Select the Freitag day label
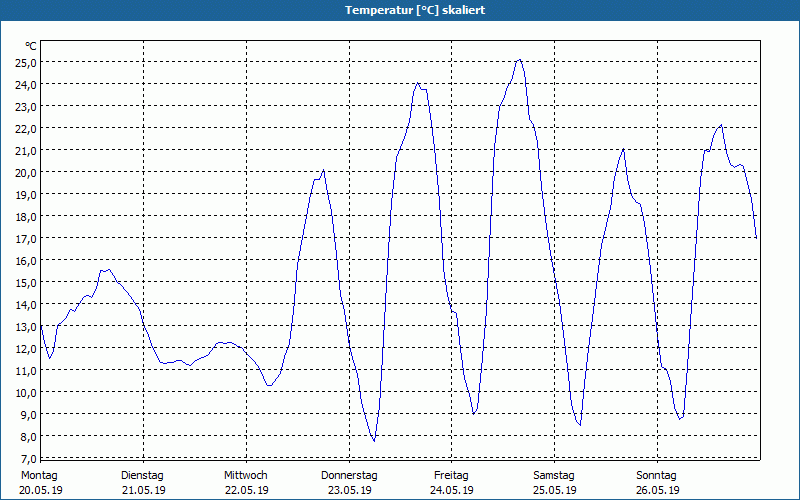Image resolution: width=800 pixels, height=500 pixels. click(451, 476)
